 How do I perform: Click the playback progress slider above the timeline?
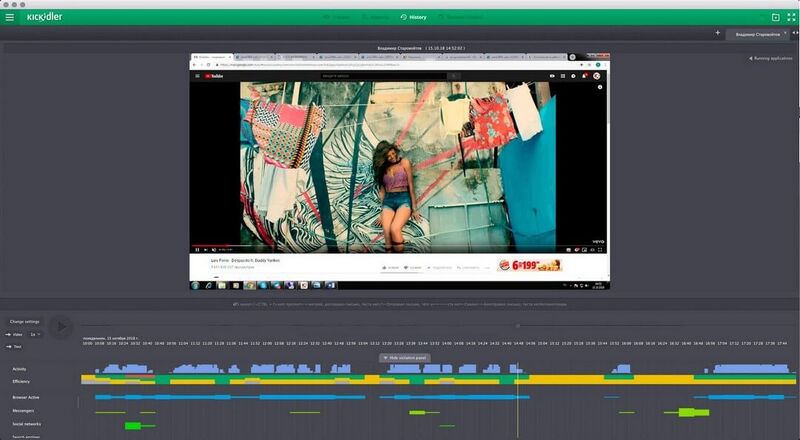(x=439, y=325)
